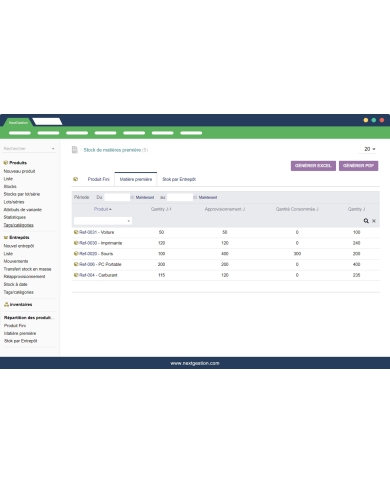
Task: Open Produit Fini under Répartition des produits
Action: [15, 325]
